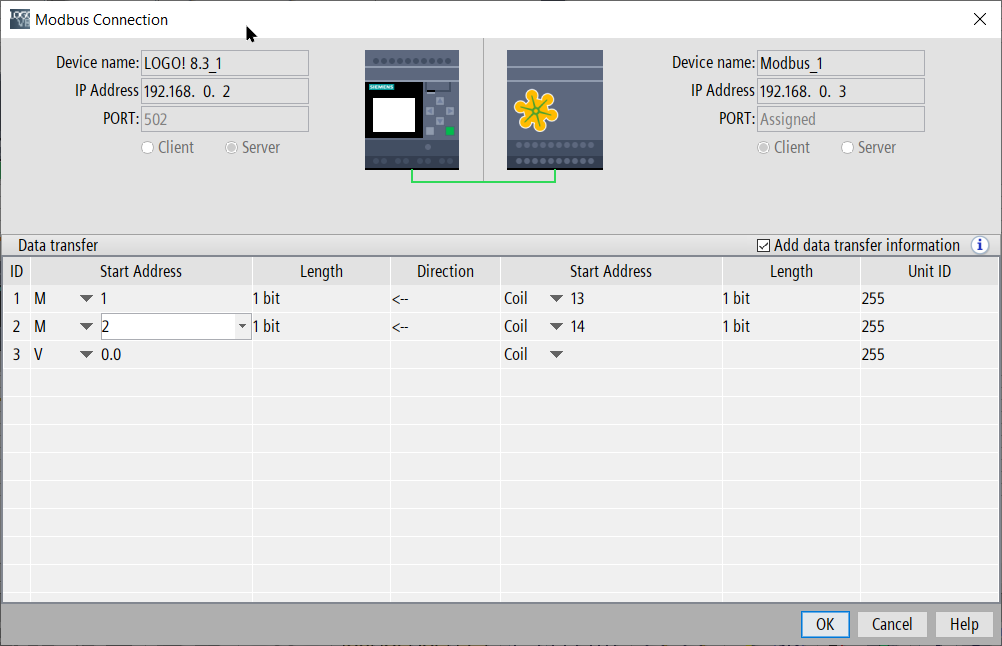Select Client radio for LOGO! 8.3_1
Viewport: 1002px width, 646px height.
click(x=148, y=148)
